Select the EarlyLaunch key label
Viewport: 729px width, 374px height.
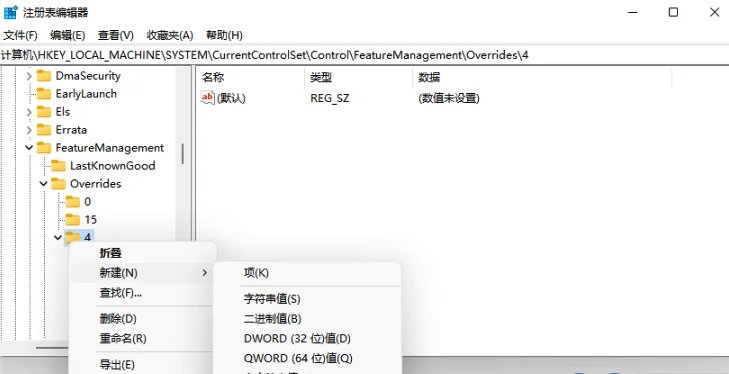(x=86, y=94)
